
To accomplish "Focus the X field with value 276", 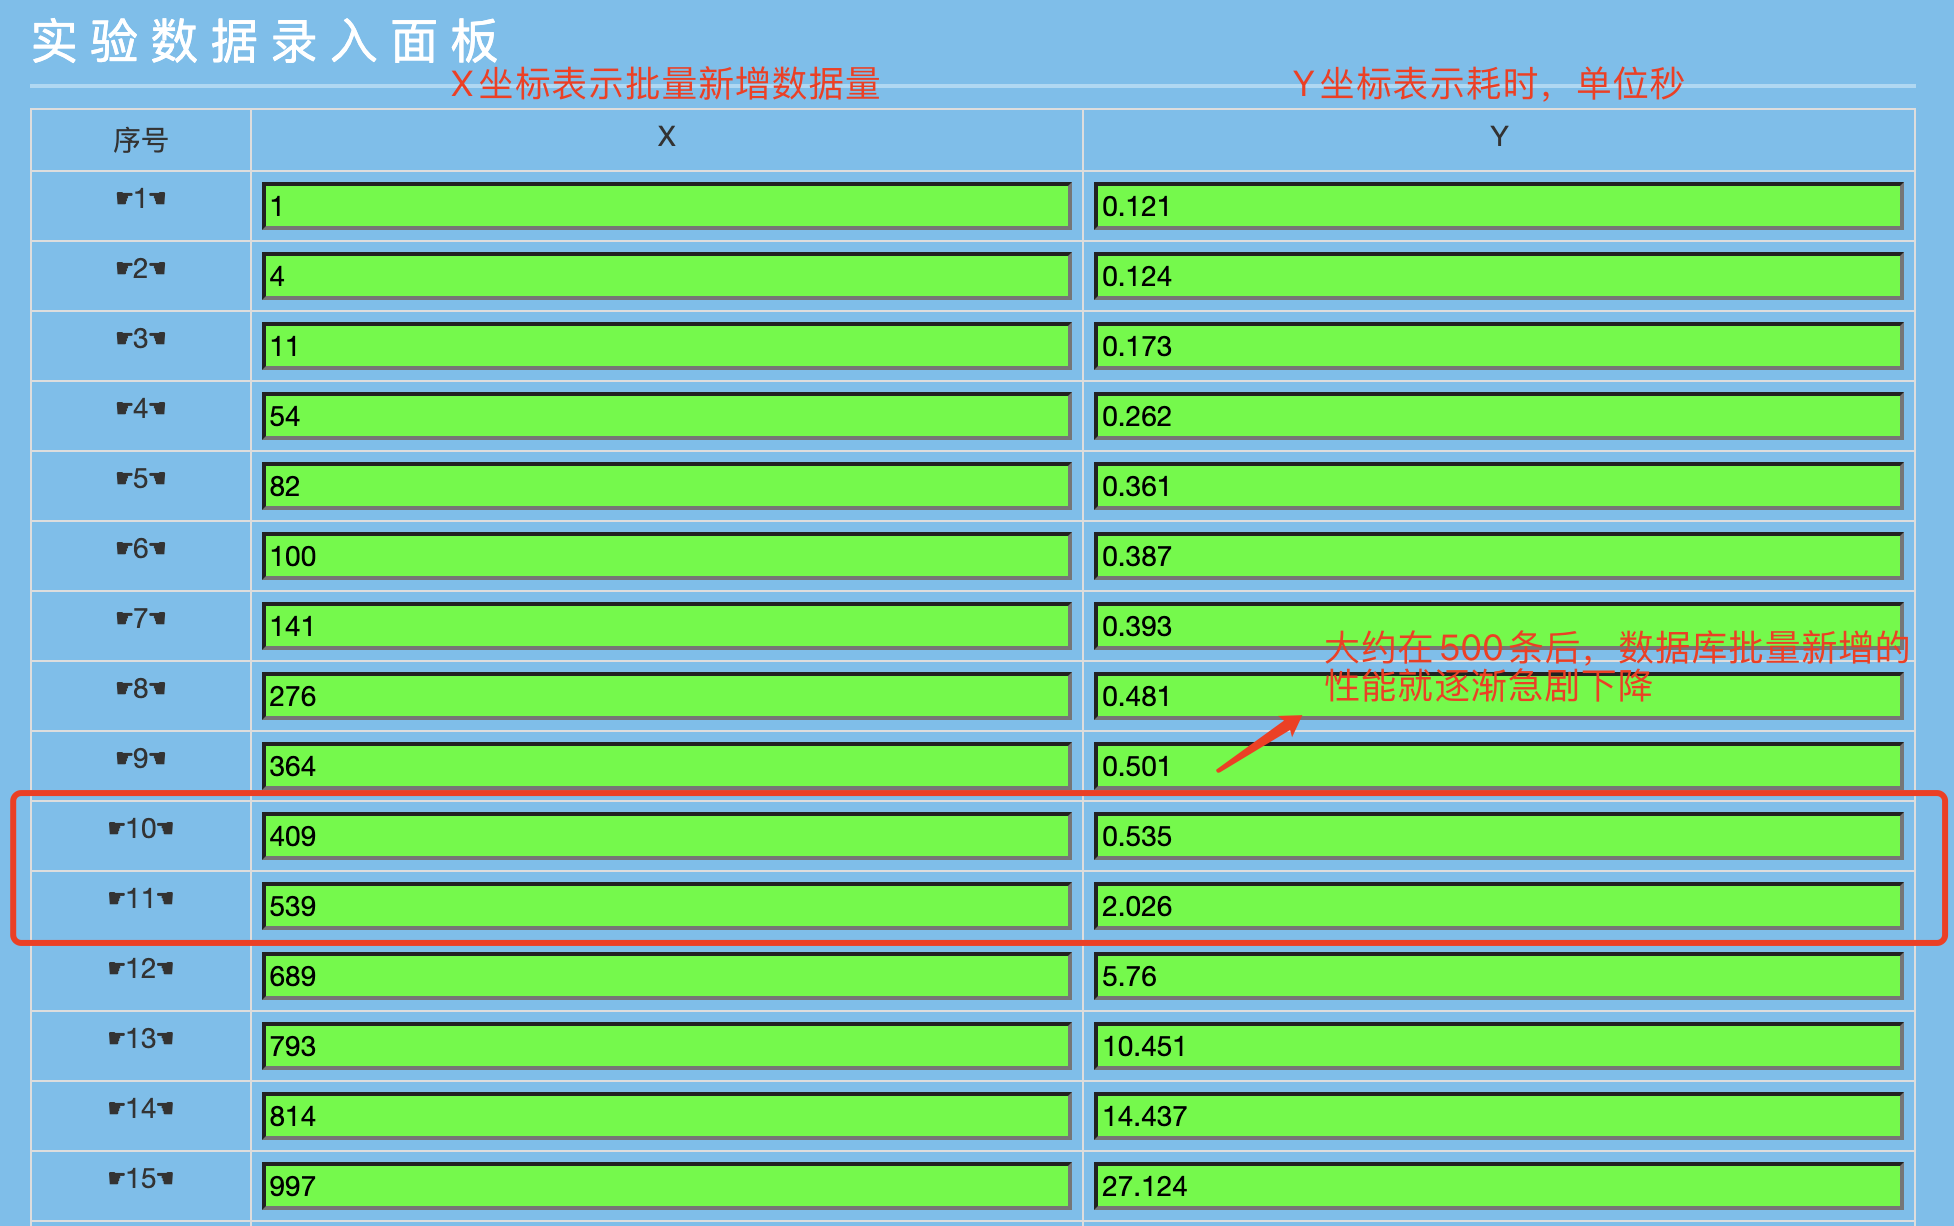I will 666,696.
